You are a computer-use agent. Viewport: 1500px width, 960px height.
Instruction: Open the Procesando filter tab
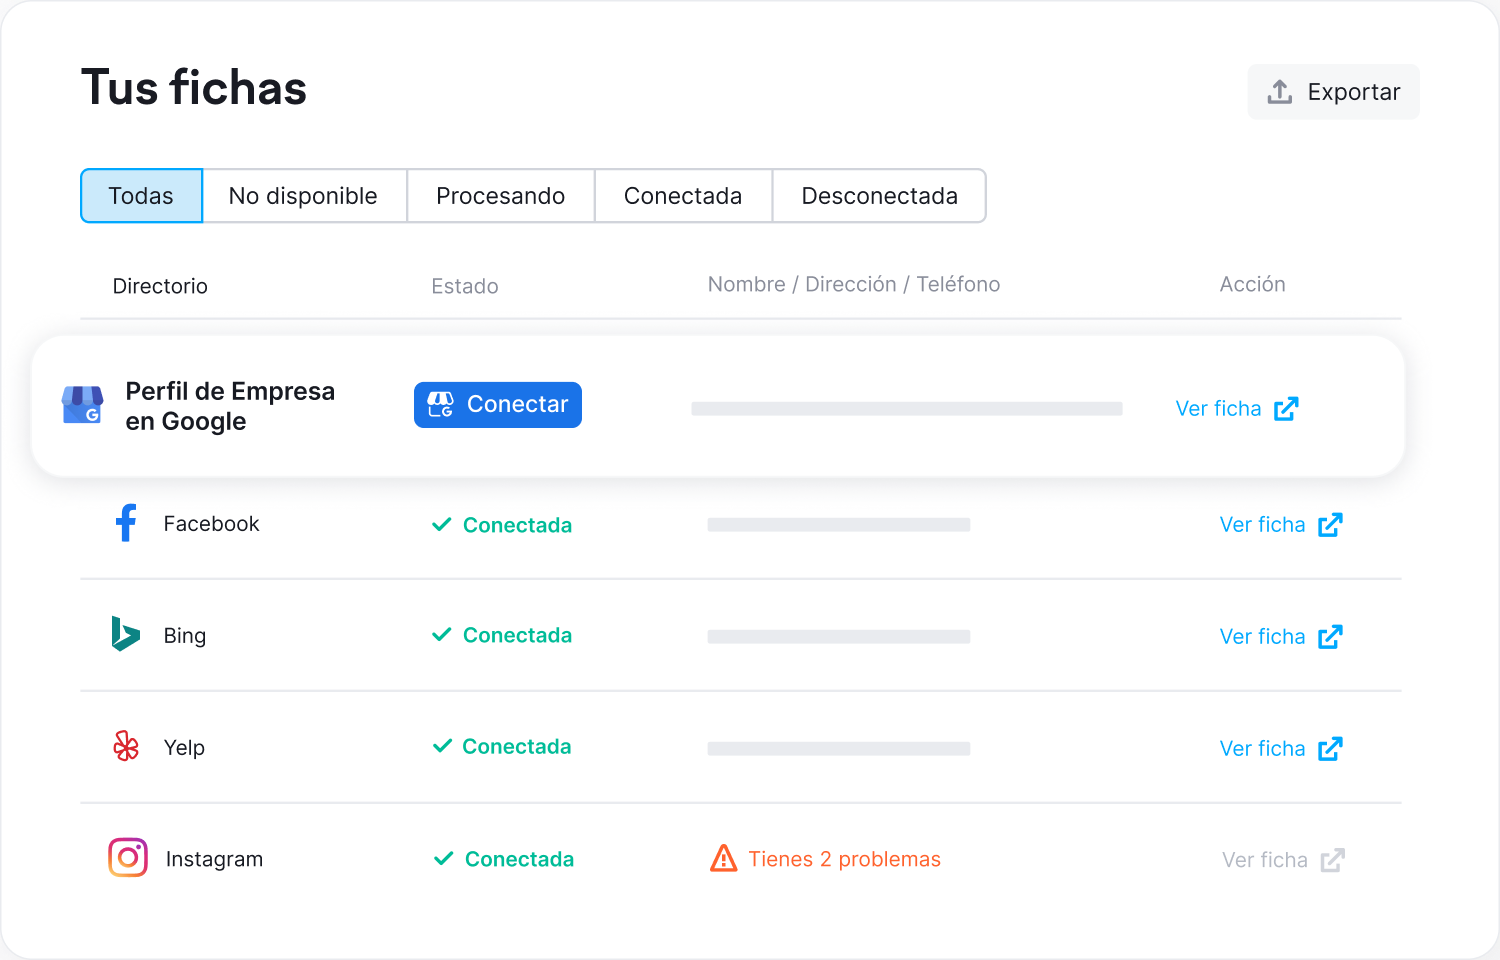501,196
